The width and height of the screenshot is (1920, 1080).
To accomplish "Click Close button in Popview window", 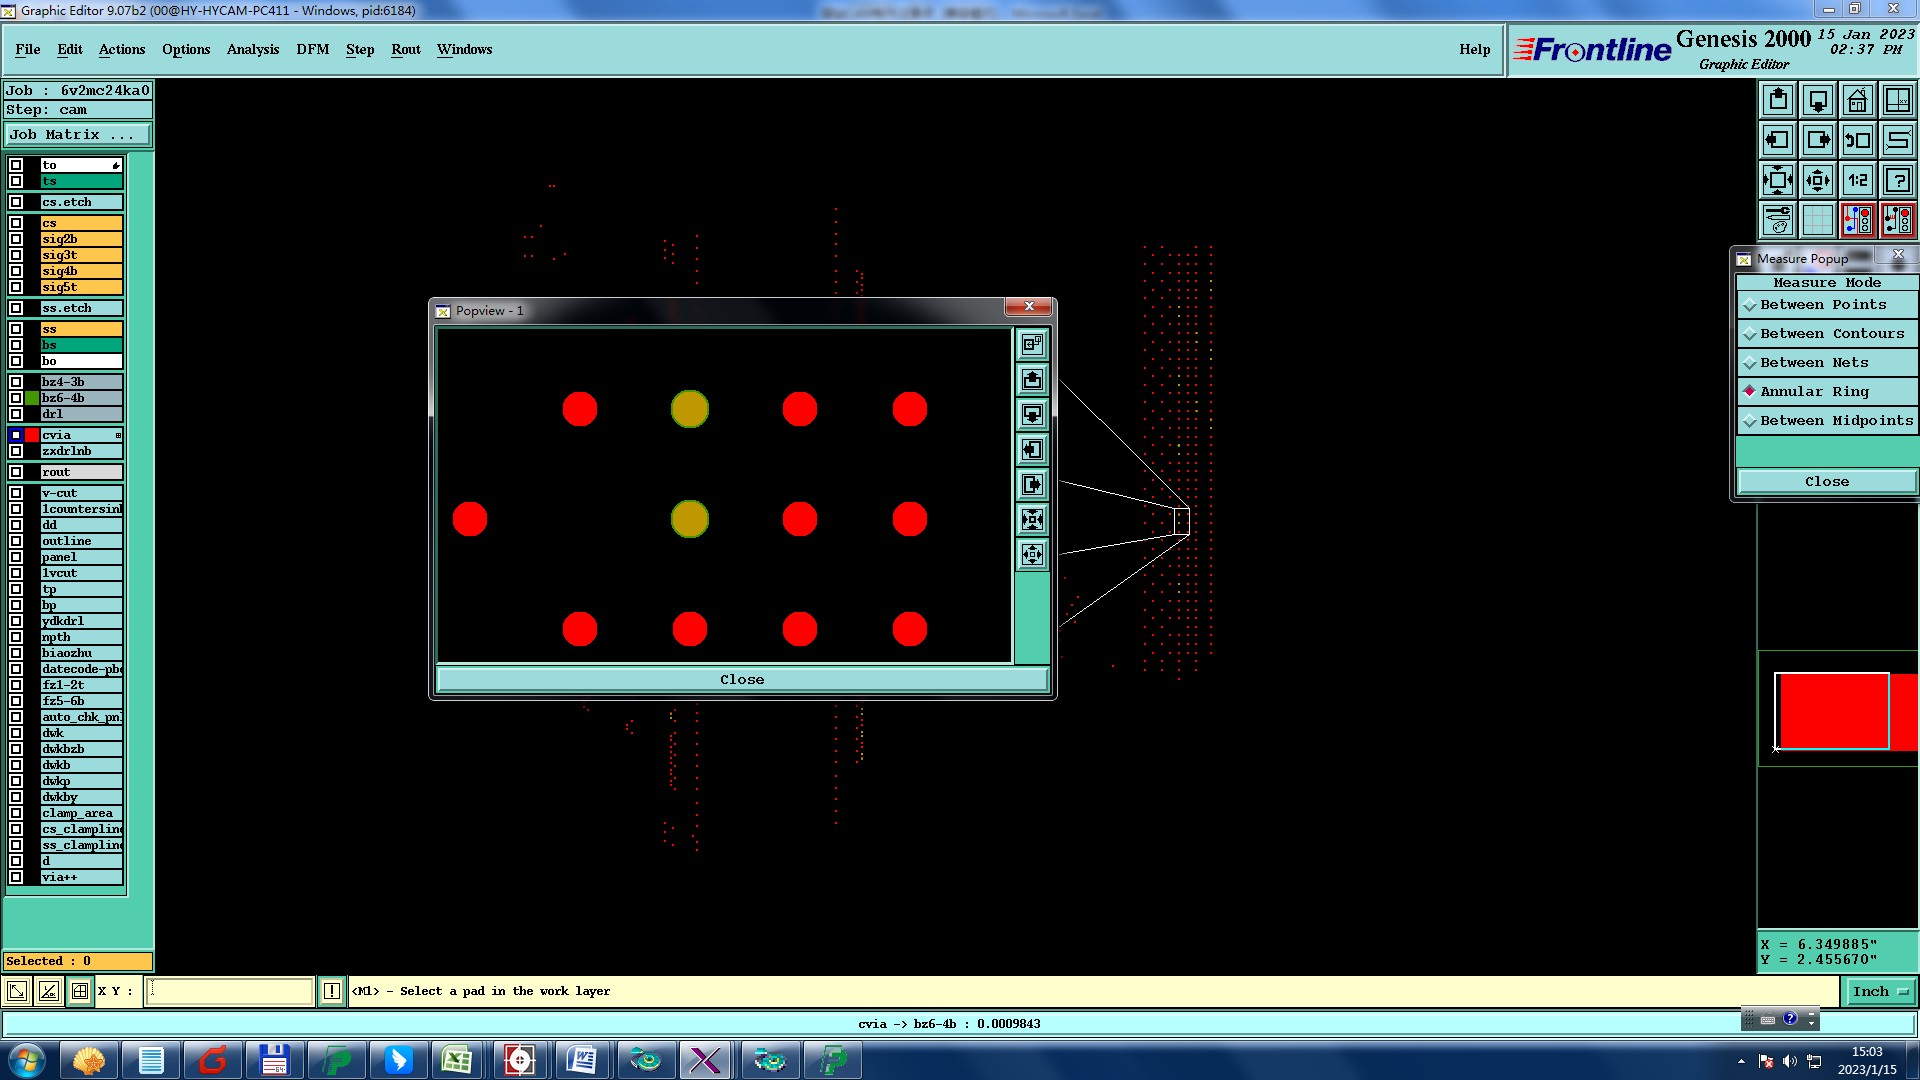I will (742, 680).
